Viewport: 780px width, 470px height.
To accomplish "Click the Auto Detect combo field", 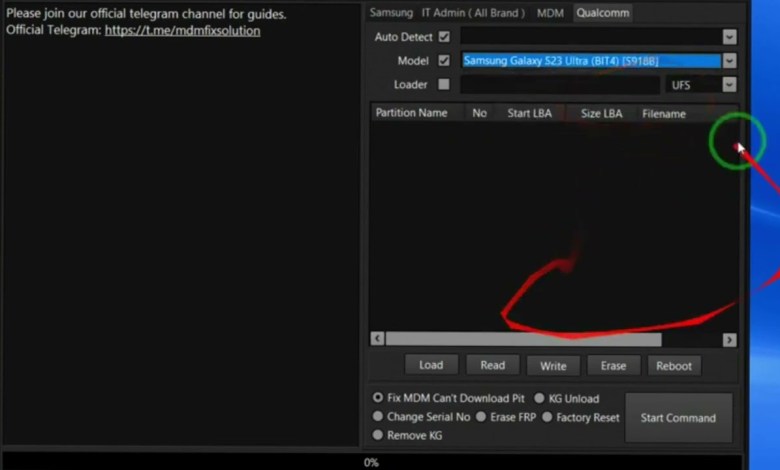I will coord(591,37).
